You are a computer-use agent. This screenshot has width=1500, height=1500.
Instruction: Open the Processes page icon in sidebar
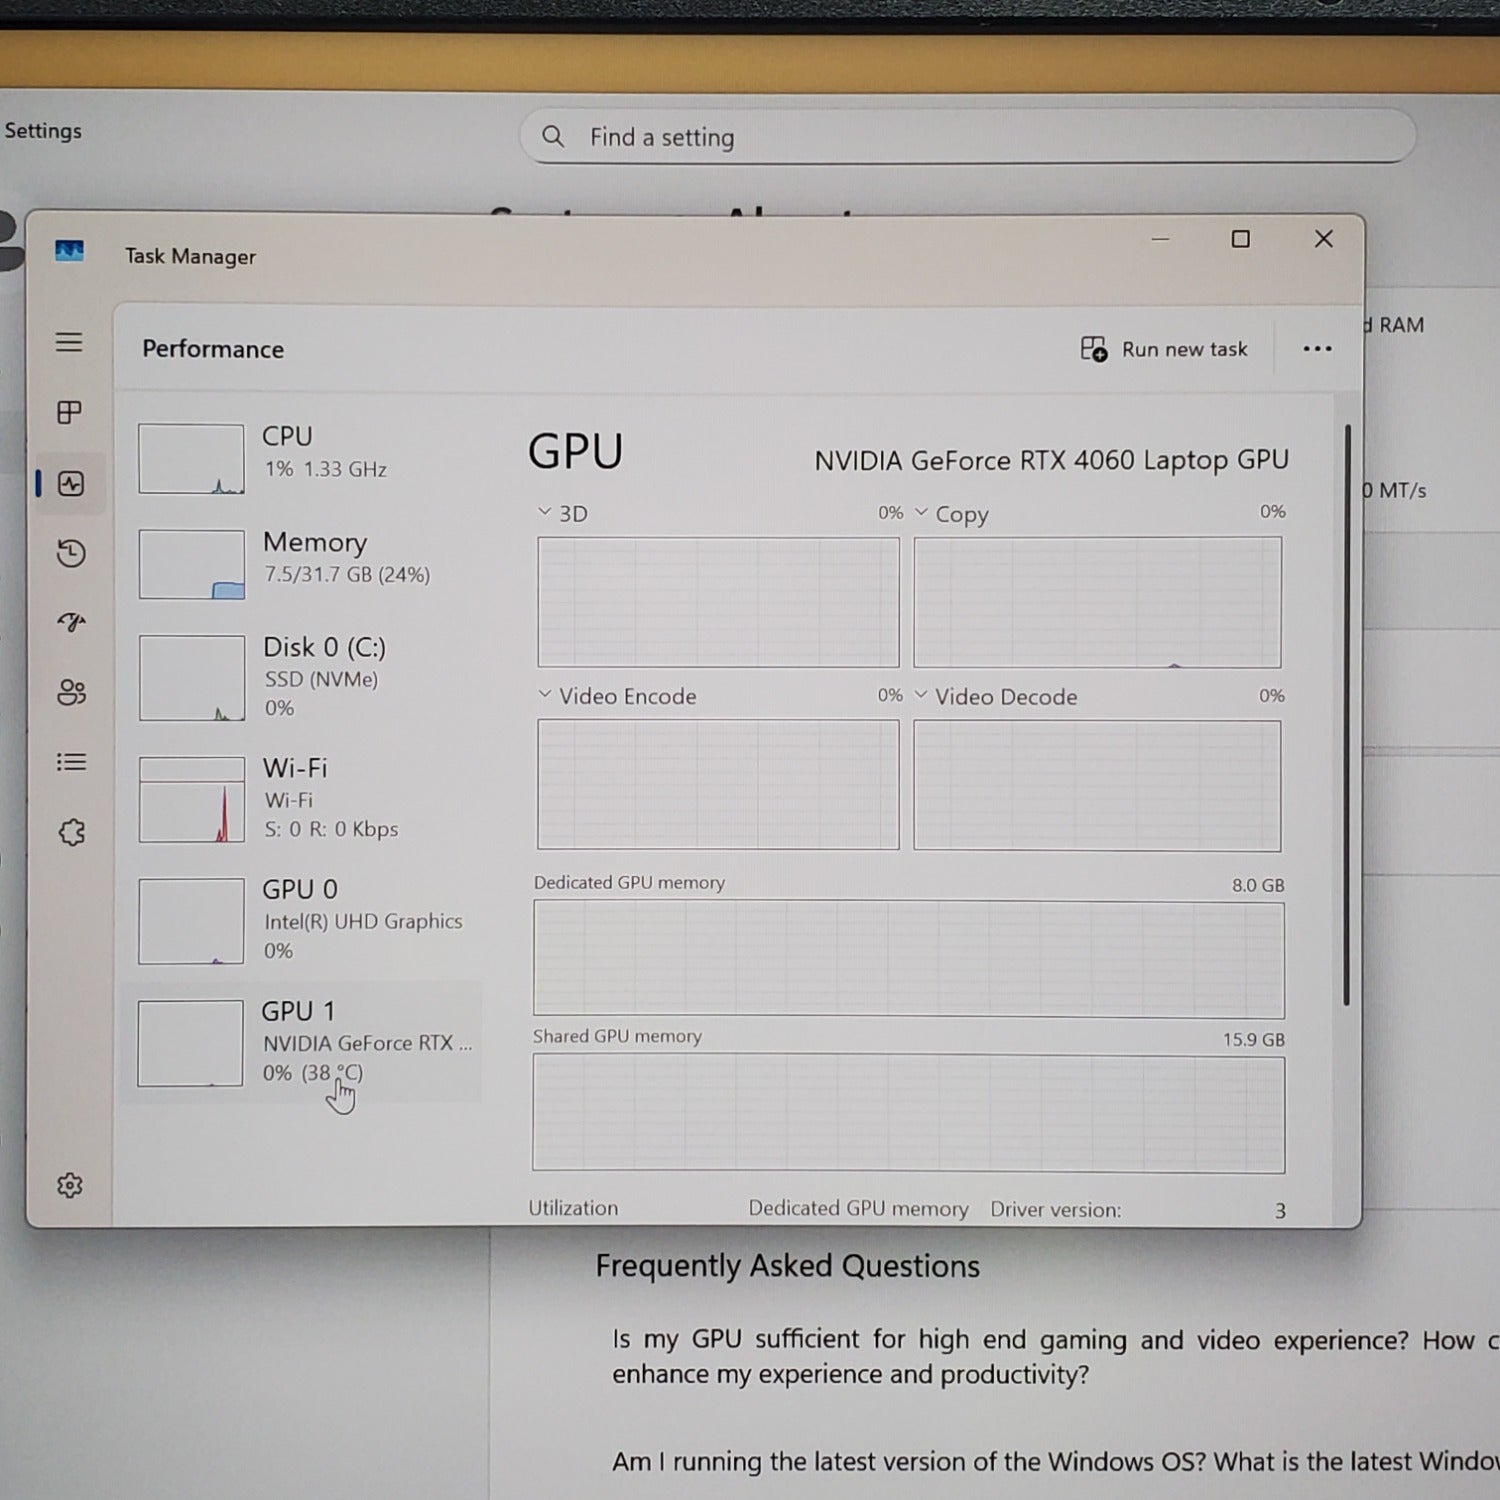69,412
